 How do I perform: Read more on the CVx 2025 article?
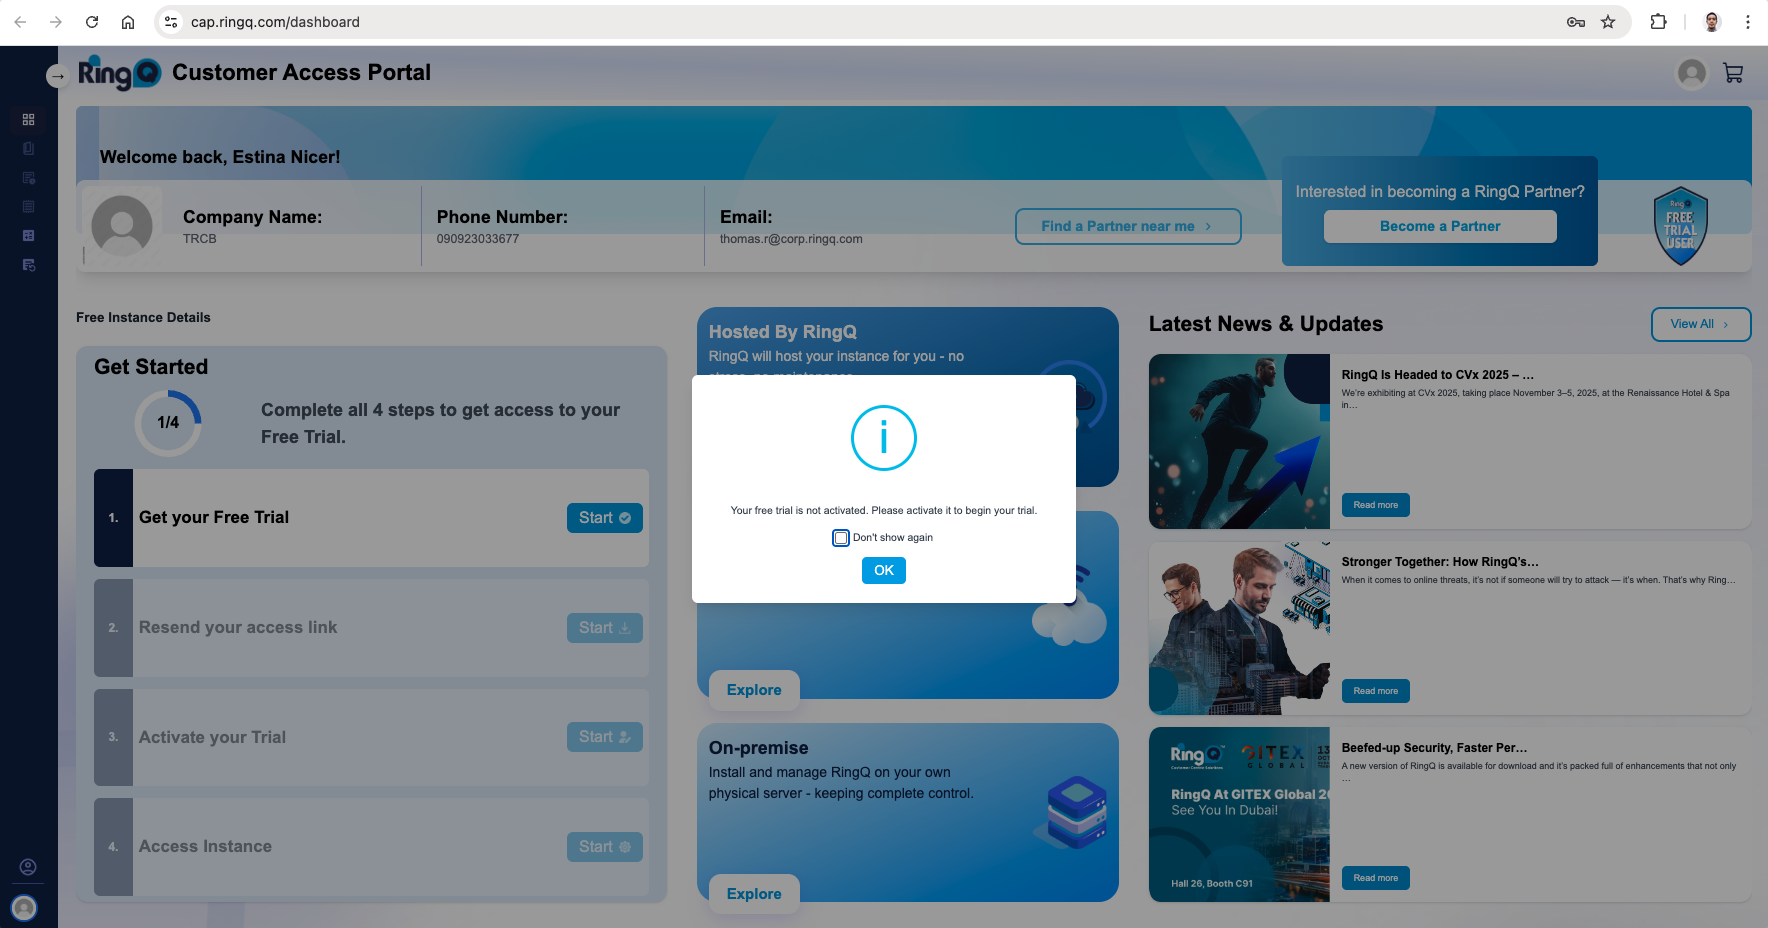point(1376,505)
